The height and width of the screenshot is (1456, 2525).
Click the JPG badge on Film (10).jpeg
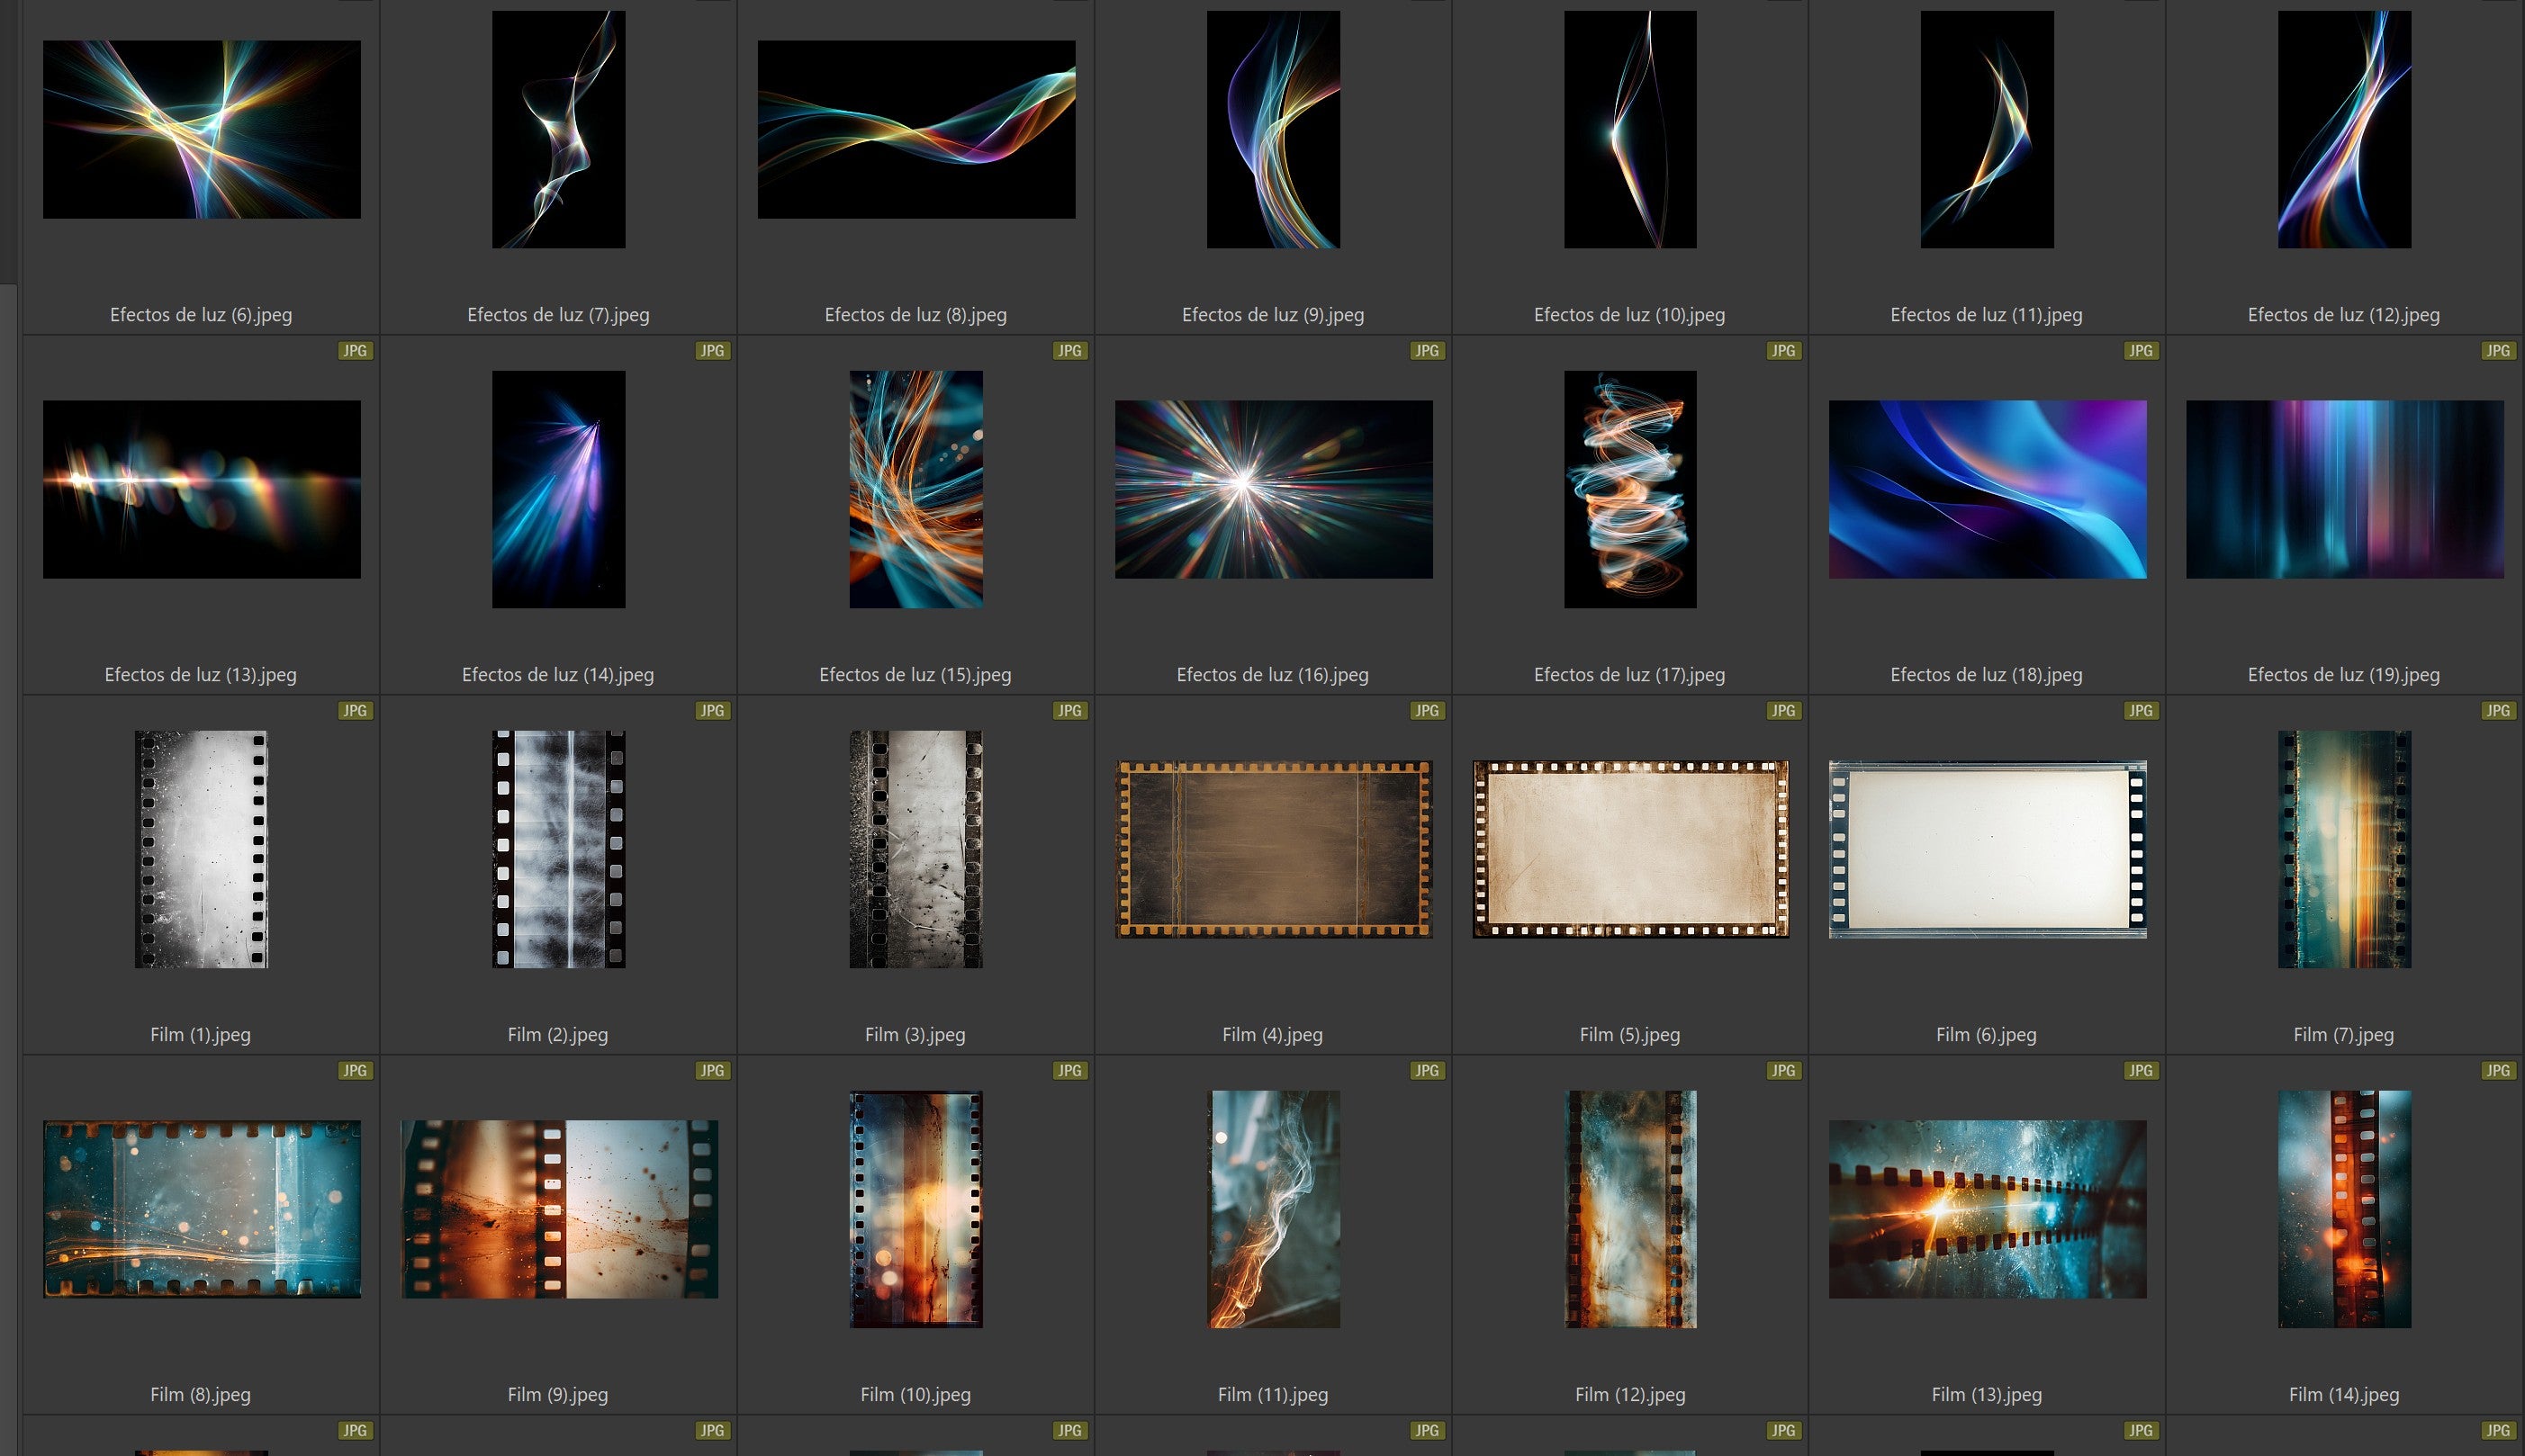click(1070, 1071)
